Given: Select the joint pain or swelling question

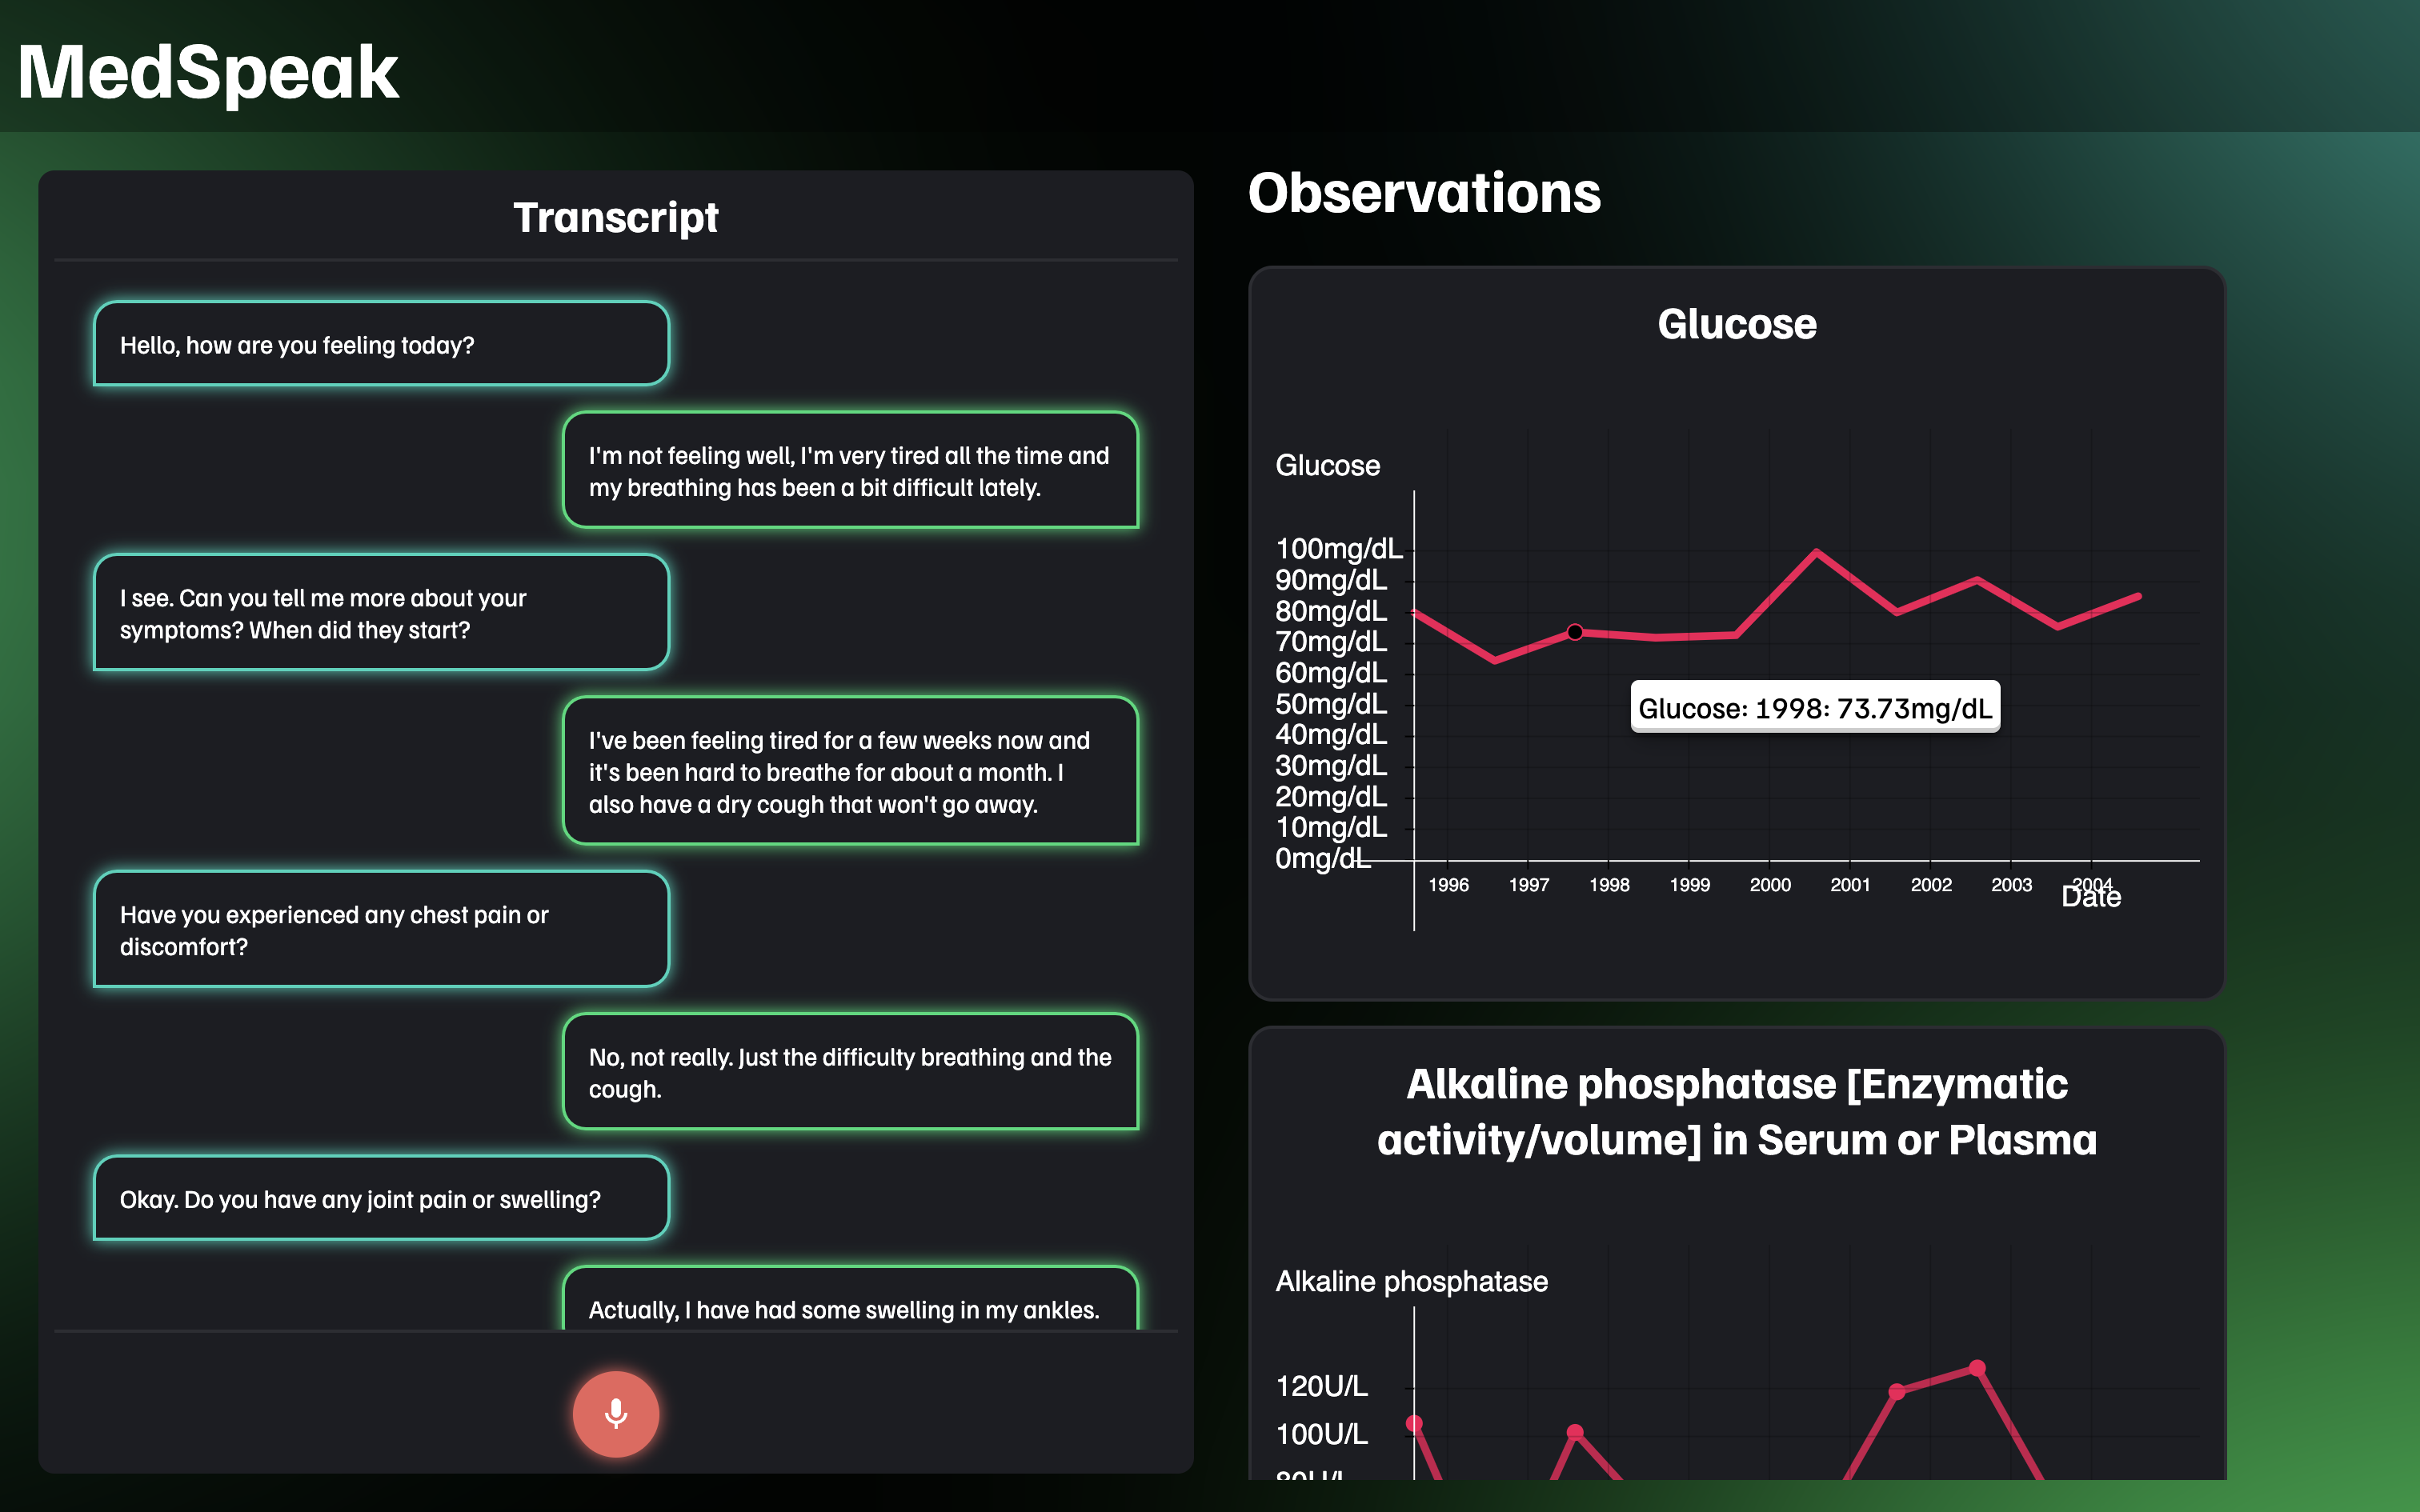Looking at the screenshot, I should (381, 1199).
